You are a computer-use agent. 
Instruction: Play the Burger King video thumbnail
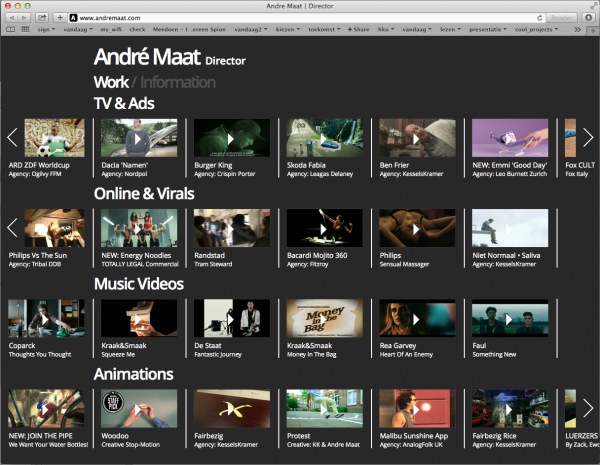(x=231, y=138)
